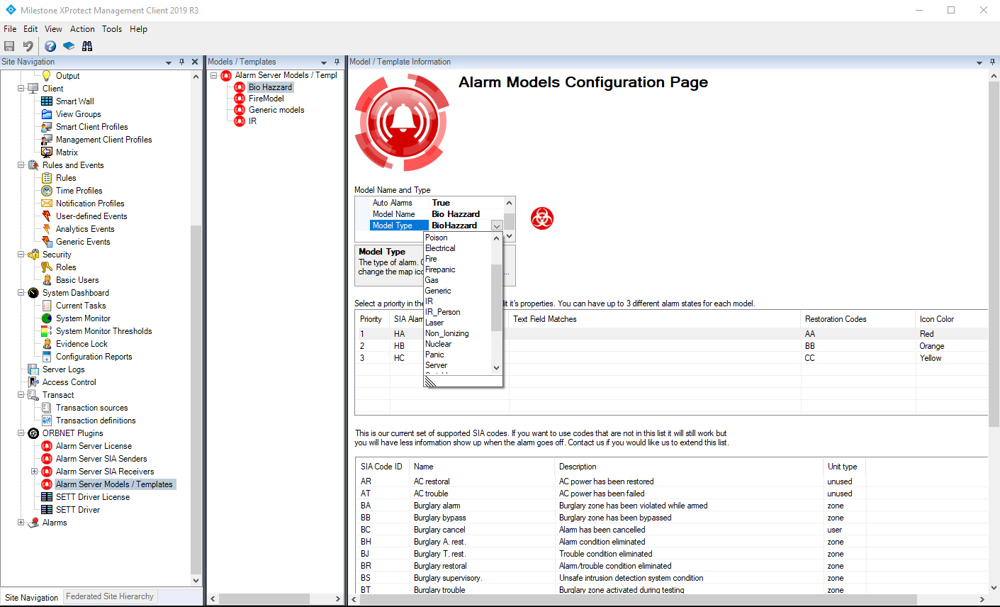
Task: Select the Orange priority 2 icon color cell
Action: point(932,346)
